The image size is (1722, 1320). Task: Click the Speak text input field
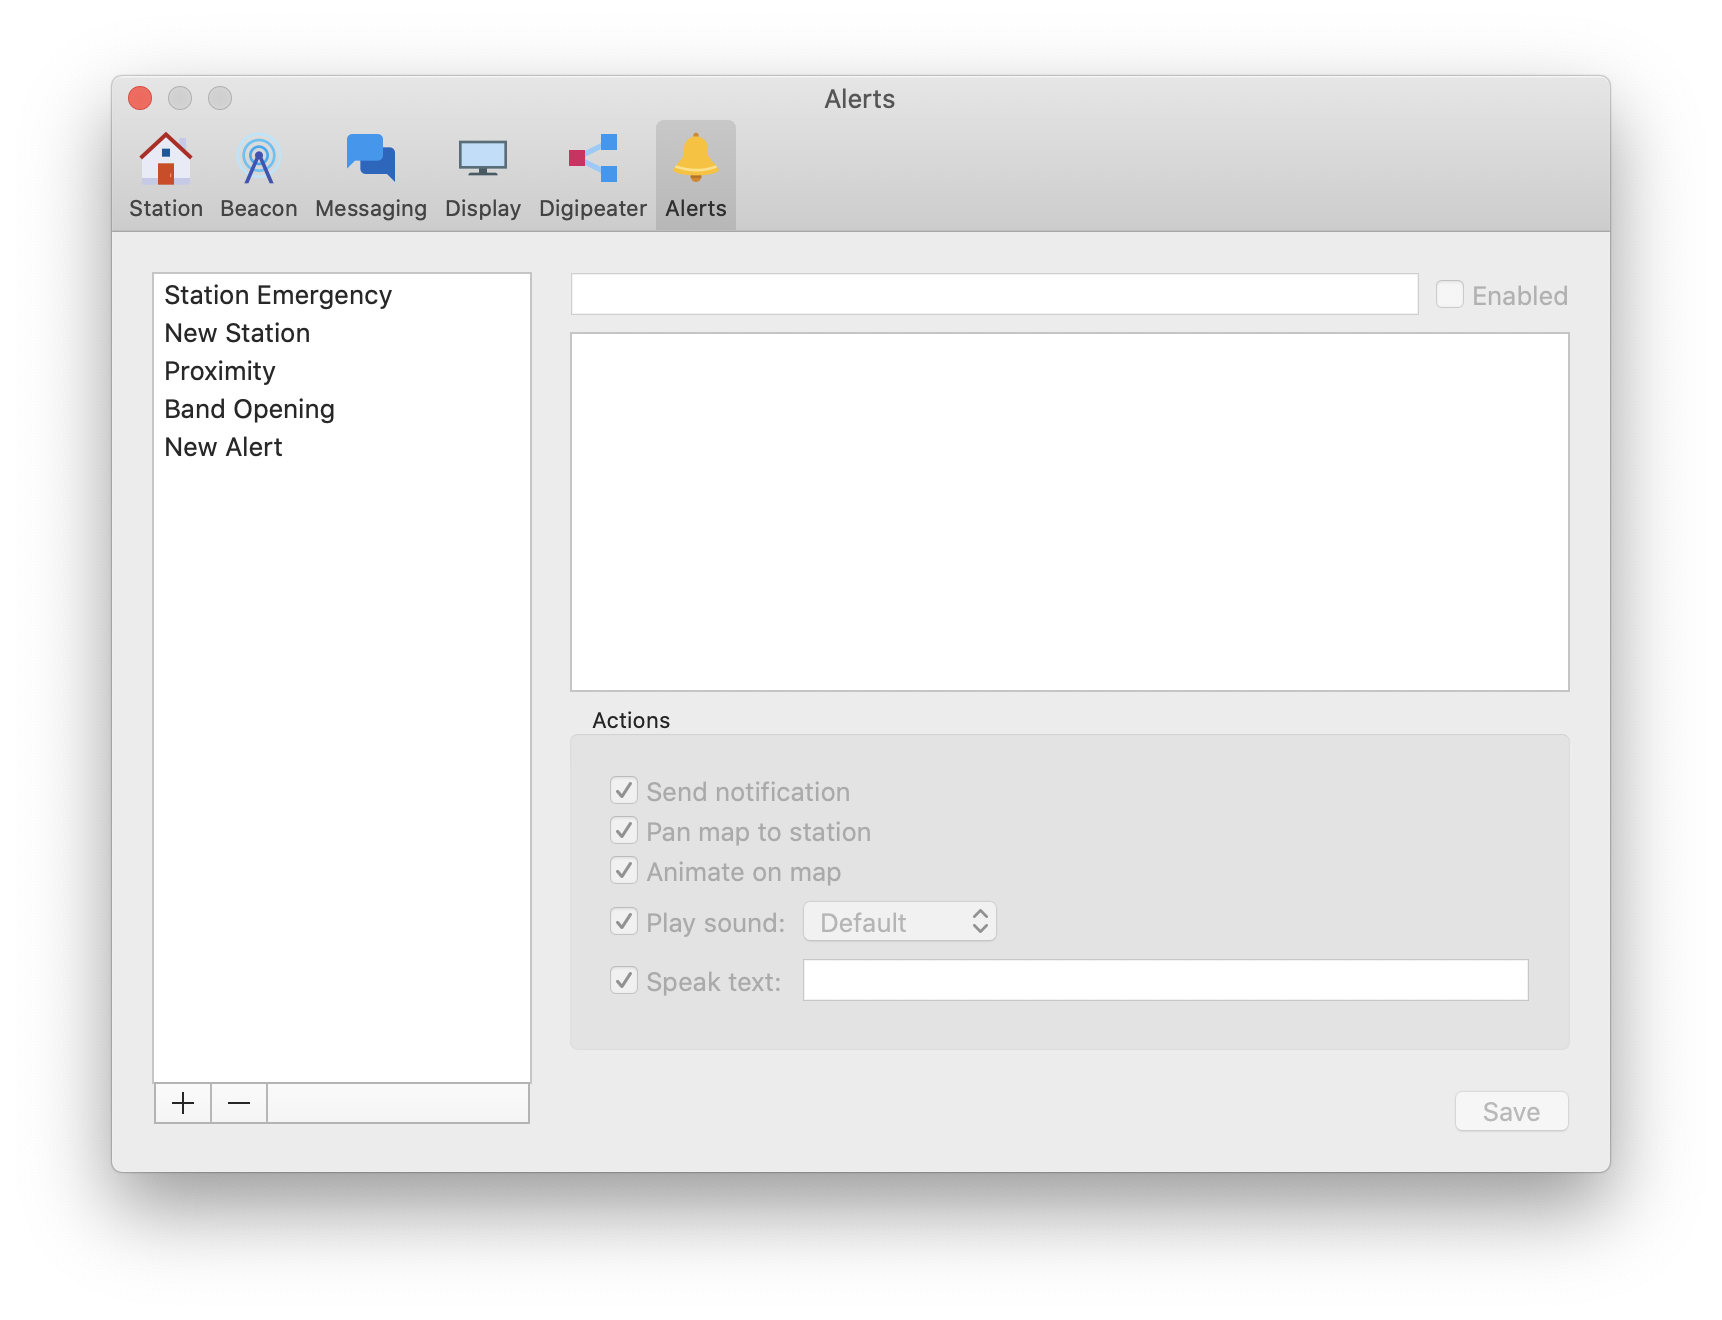1165,980
